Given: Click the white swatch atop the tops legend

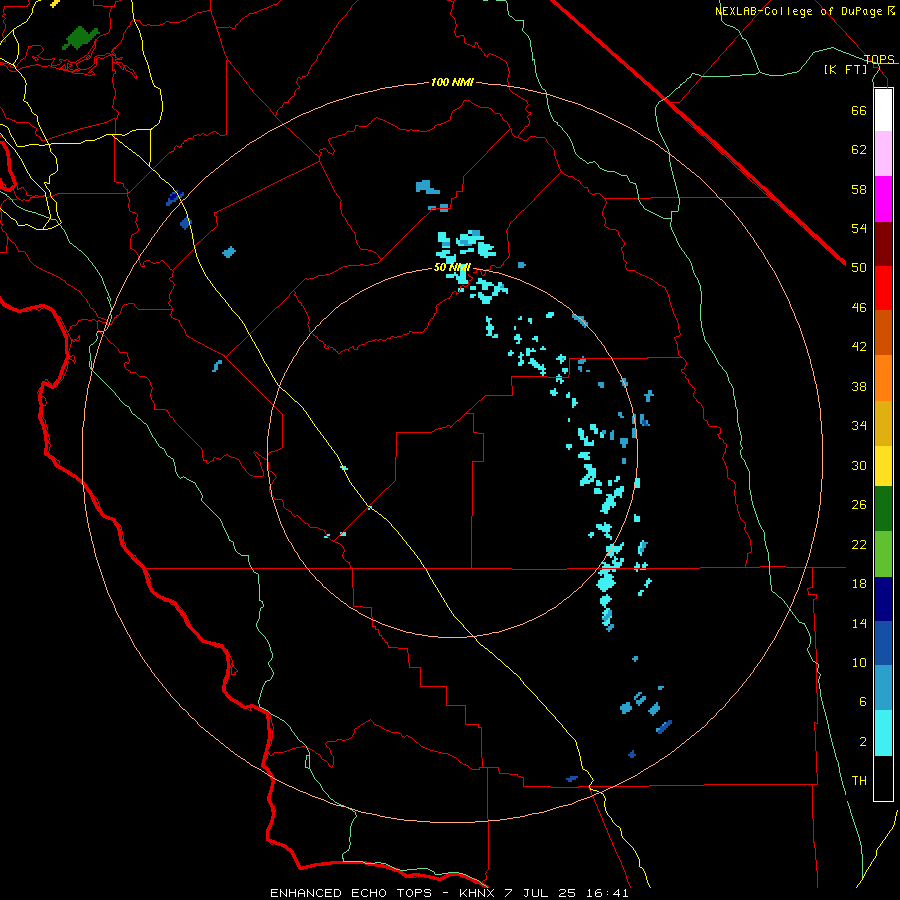Looking at the screenshot, I should point(883,110).
